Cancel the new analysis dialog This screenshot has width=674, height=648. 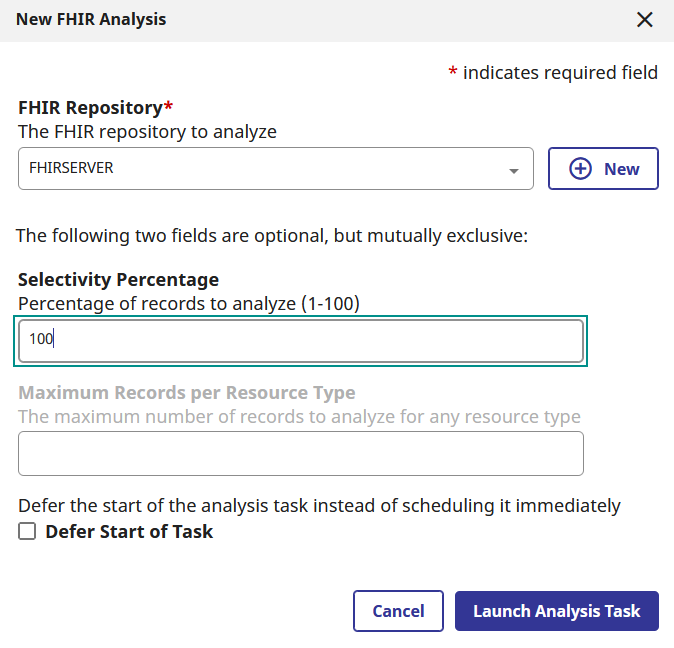click(398, 611)
